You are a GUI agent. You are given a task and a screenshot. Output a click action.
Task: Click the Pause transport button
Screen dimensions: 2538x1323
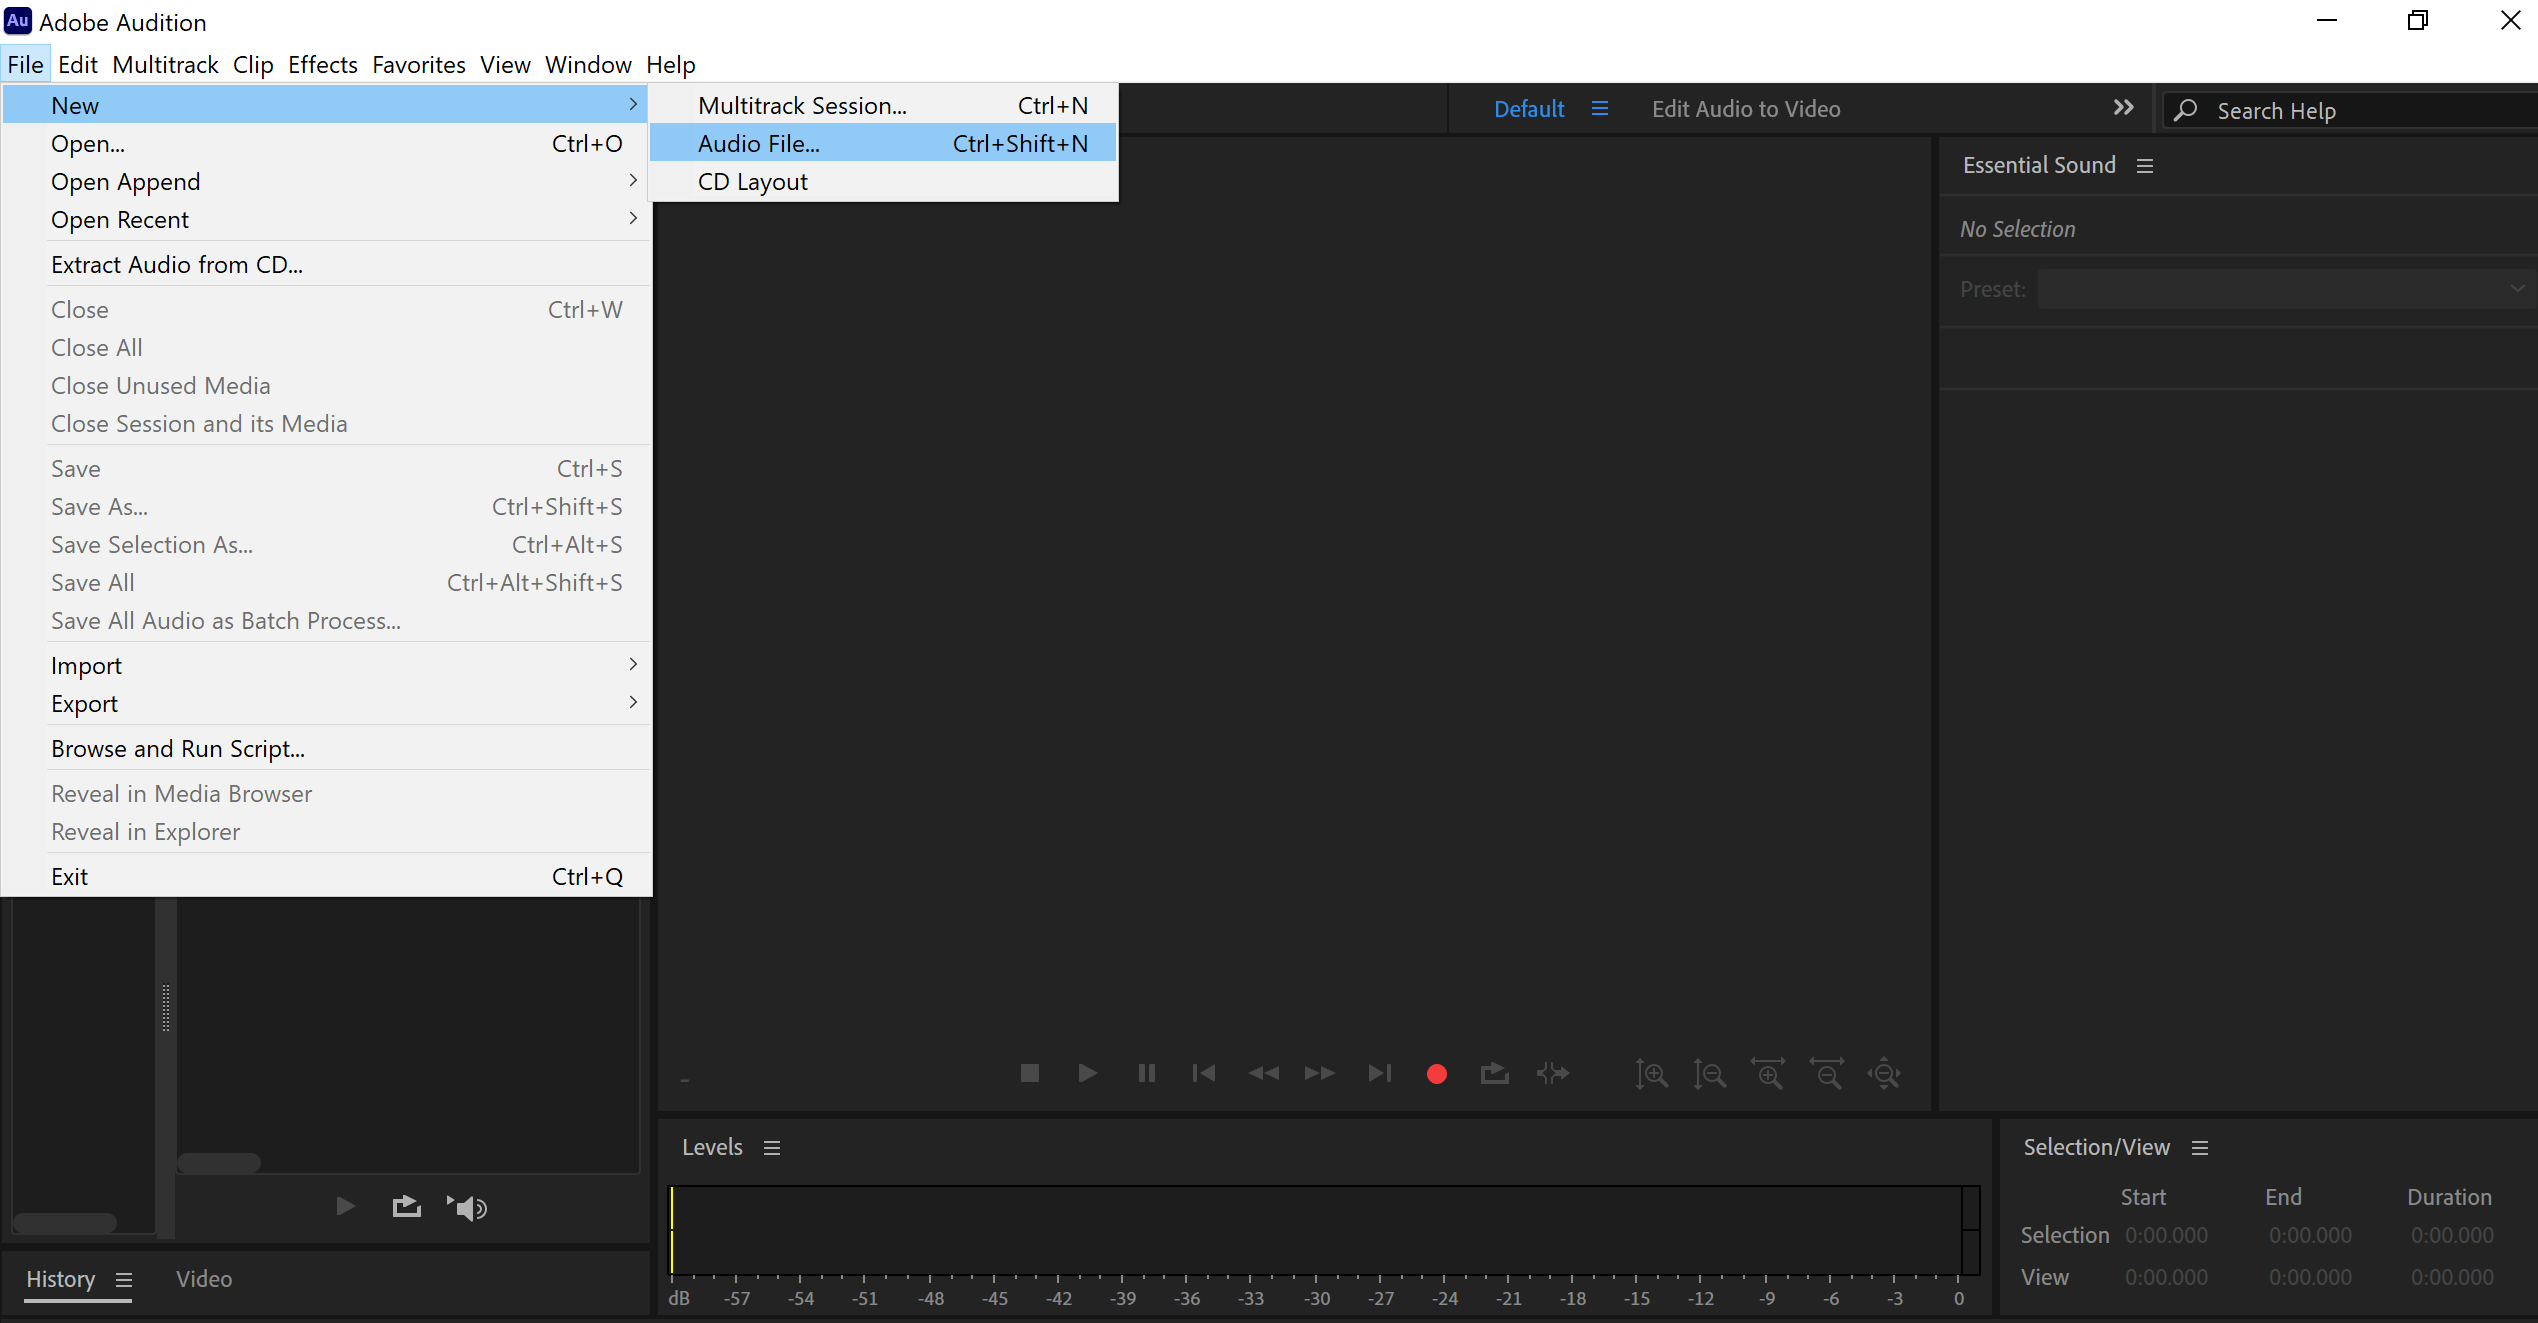point(1146,1074)
